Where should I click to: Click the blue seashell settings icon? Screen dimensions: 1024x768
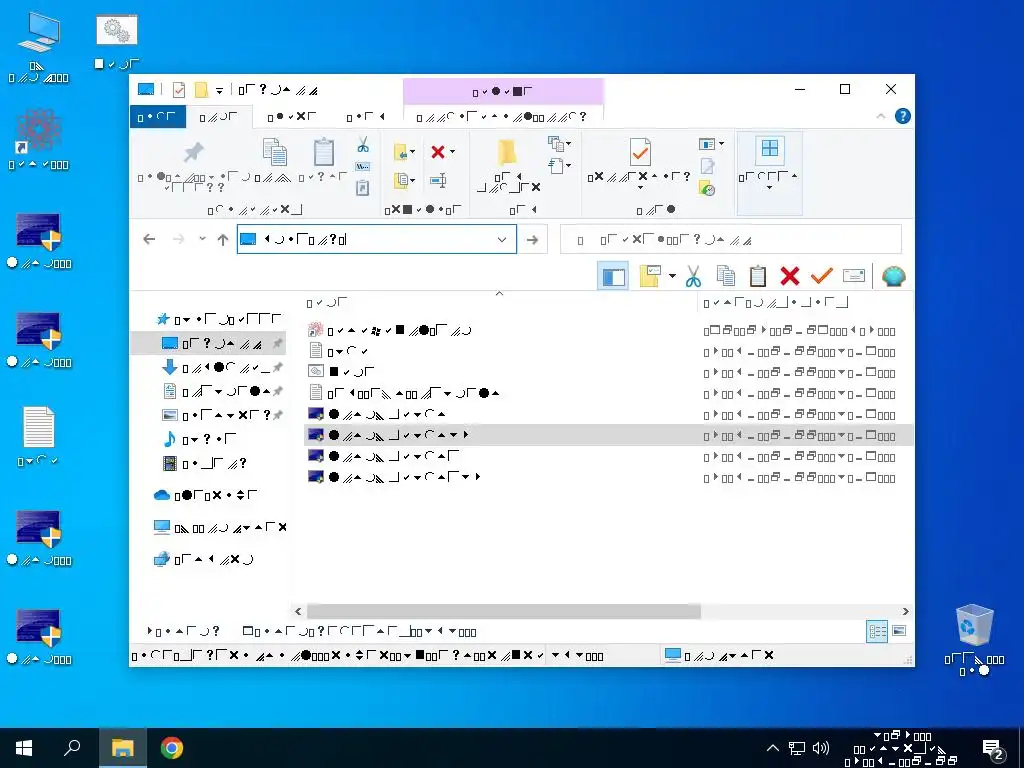(x=893, y=276)
